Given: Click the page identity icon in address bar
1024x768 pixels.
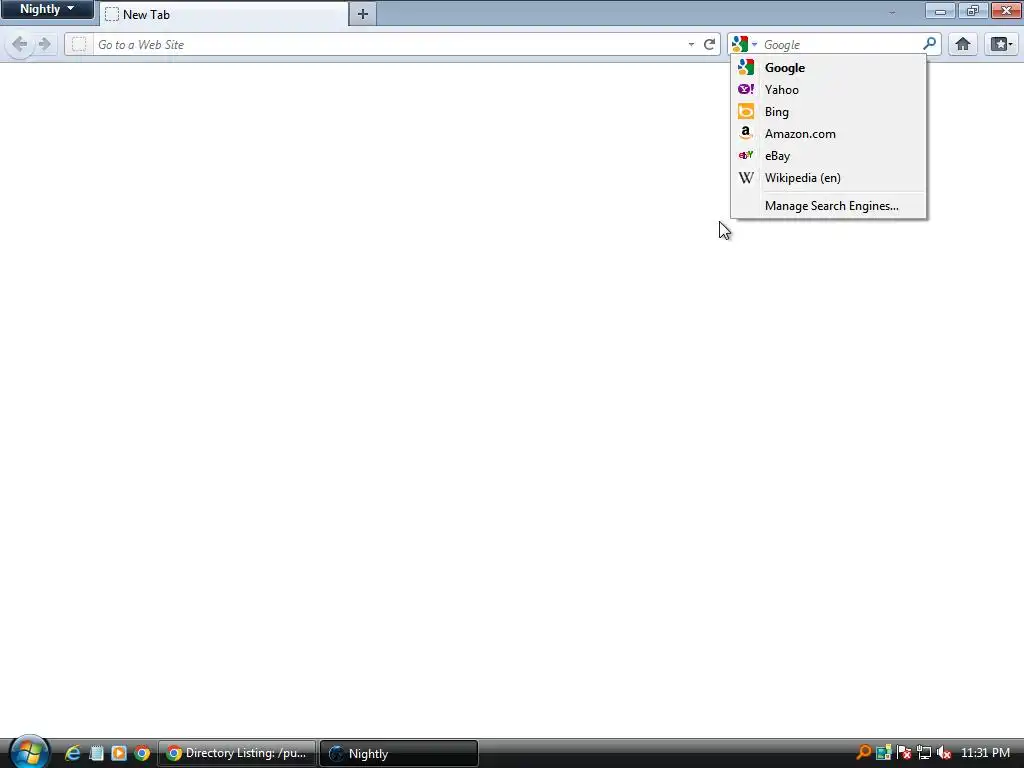Looking at the screenshot, I should point(79,44).
